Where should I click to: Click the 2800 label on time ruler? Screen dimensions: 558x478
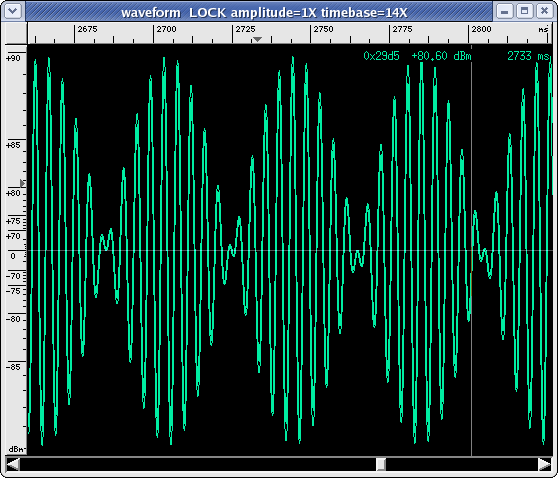pyautogui.click(x=481, y=29)
